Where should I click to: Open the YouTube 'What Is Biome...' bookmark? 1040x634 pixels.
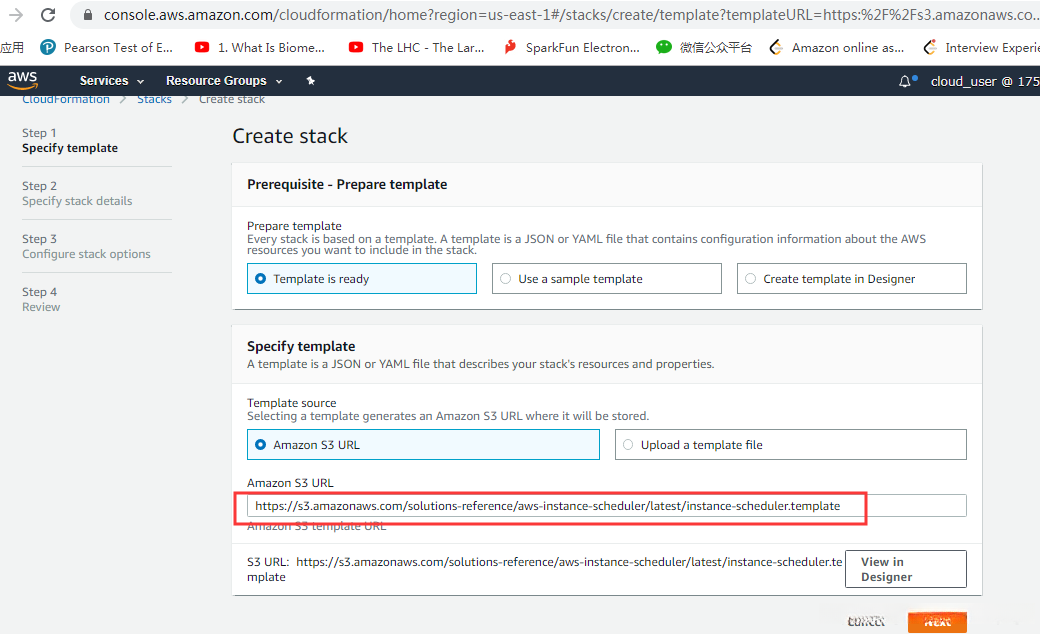260,47
